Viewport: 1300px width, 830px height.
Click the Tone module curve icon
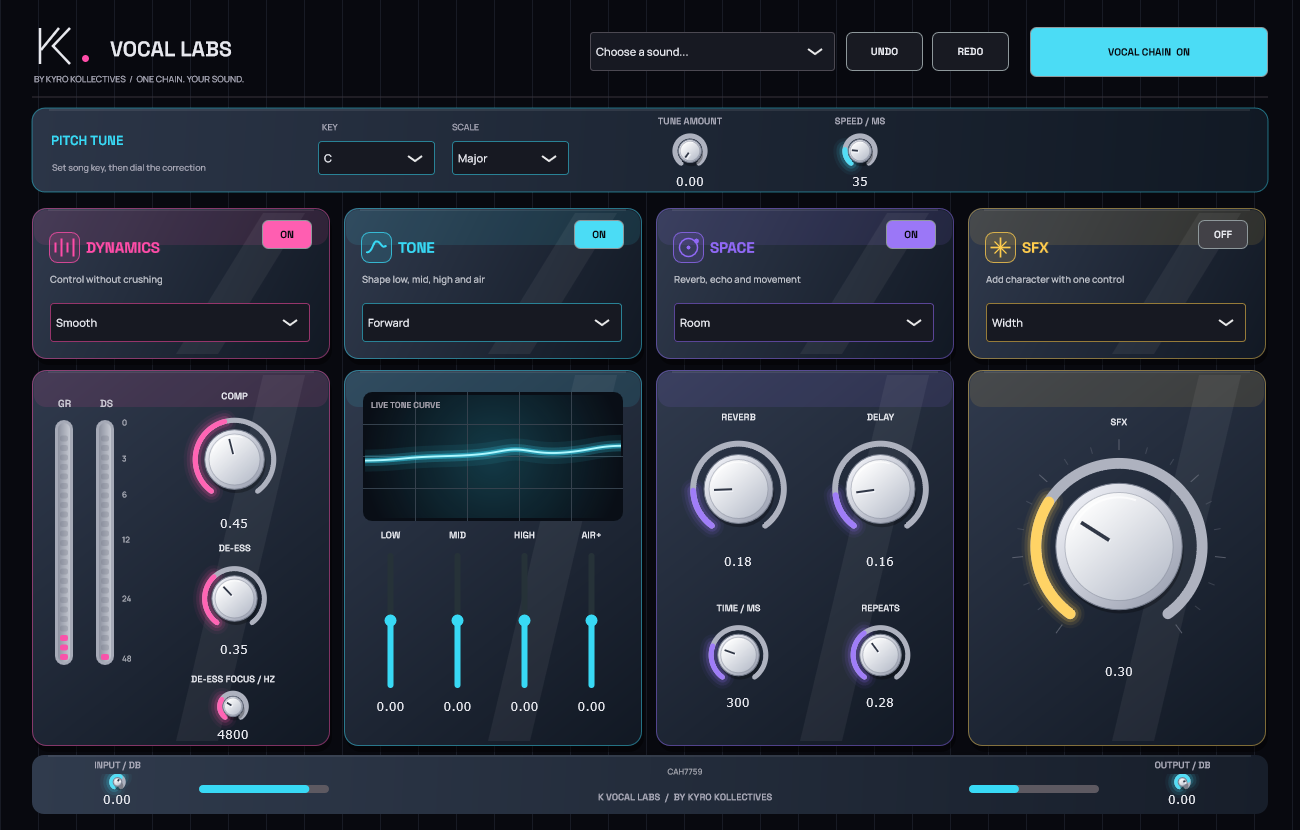(376, 247)
